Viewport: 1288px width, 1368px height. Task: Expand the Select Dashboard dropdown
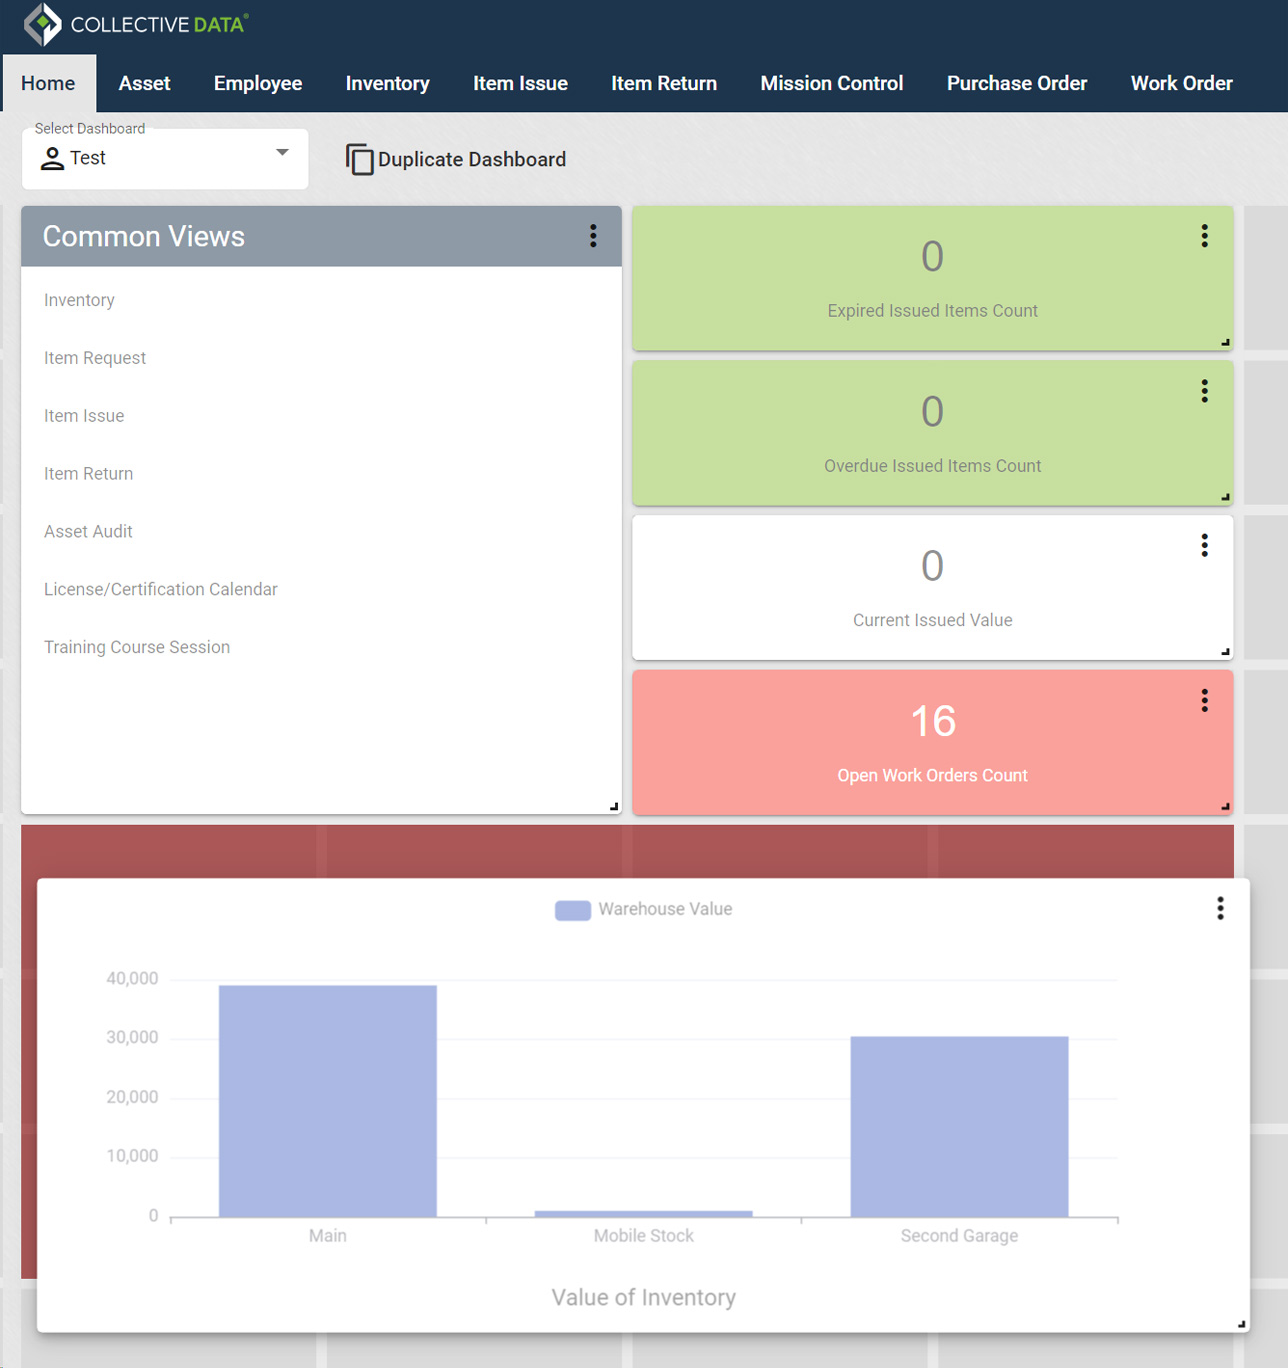[x=164, y=158]
